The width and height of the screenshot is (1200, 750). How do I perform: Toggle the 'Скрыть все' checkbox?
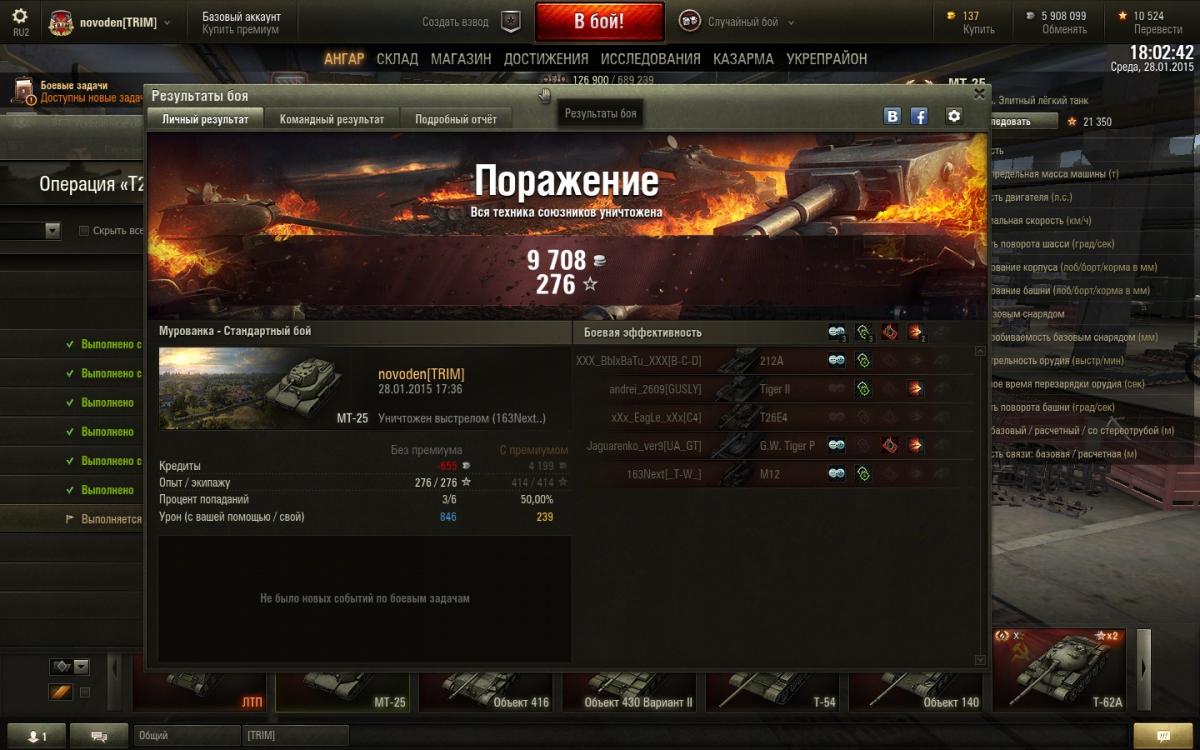tap(84, 231)
